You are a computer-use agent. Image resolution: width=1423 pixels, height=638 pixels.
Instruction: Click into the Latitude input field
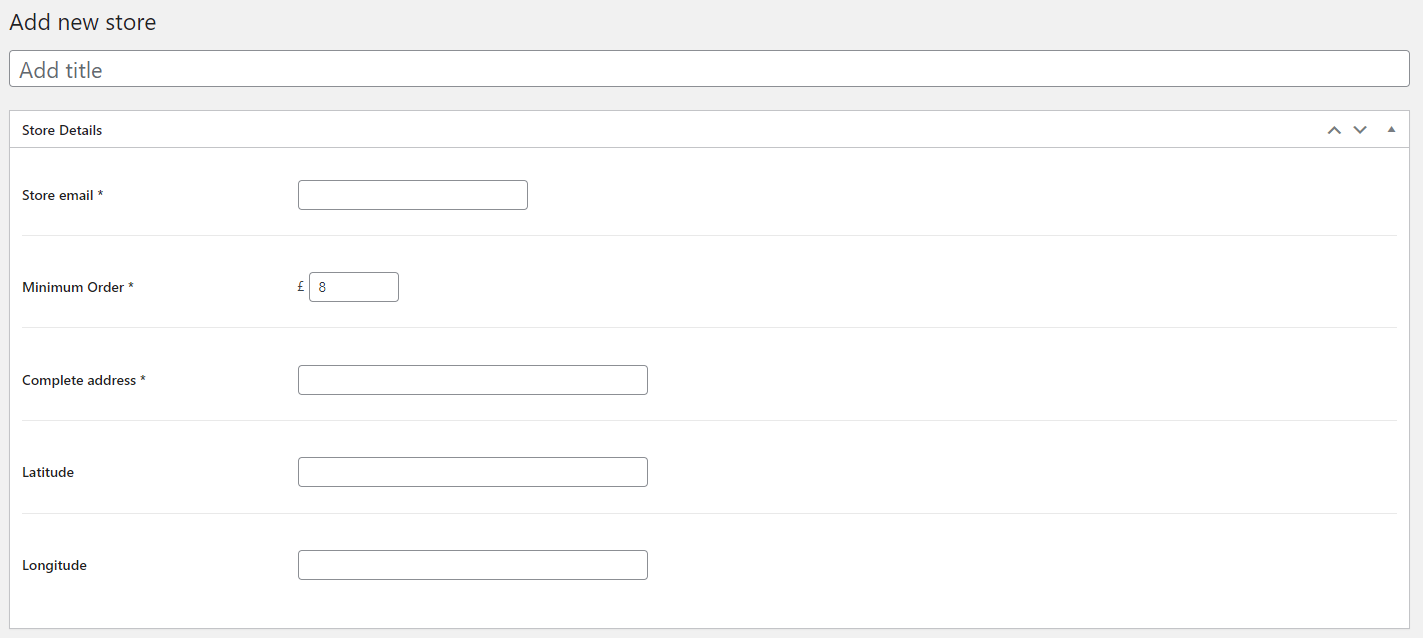click(472, 472)
